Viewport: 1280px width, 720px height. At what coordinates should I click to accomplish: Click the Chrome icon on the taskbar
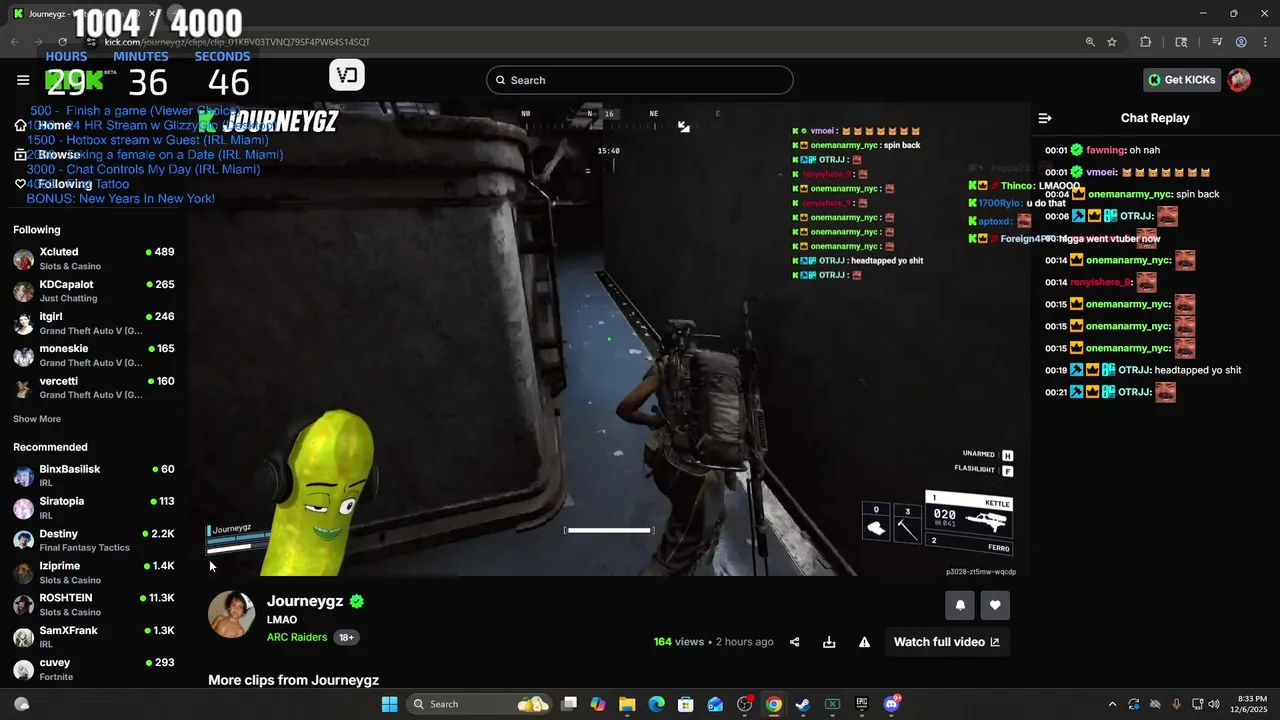pos(774,704)
